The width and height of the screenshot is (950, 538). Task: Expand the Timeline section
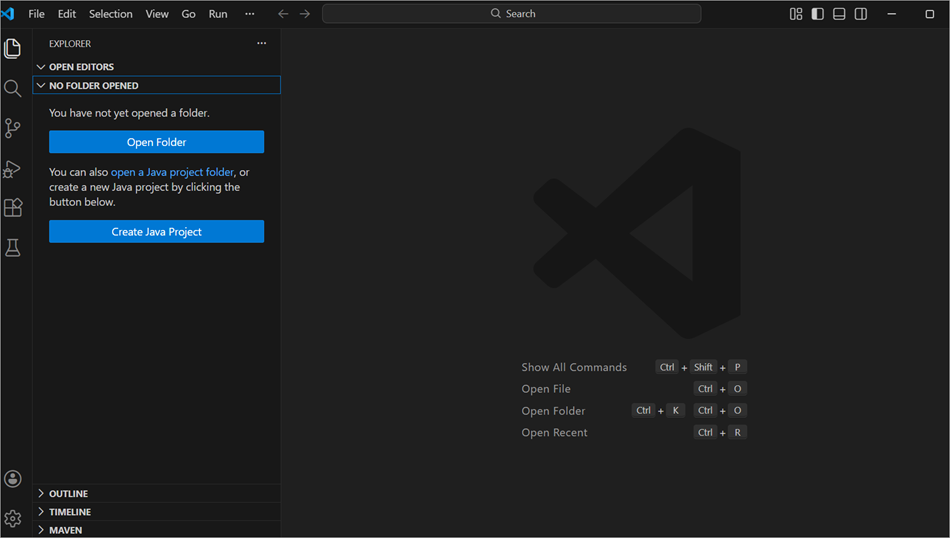(x=156, y=511)
